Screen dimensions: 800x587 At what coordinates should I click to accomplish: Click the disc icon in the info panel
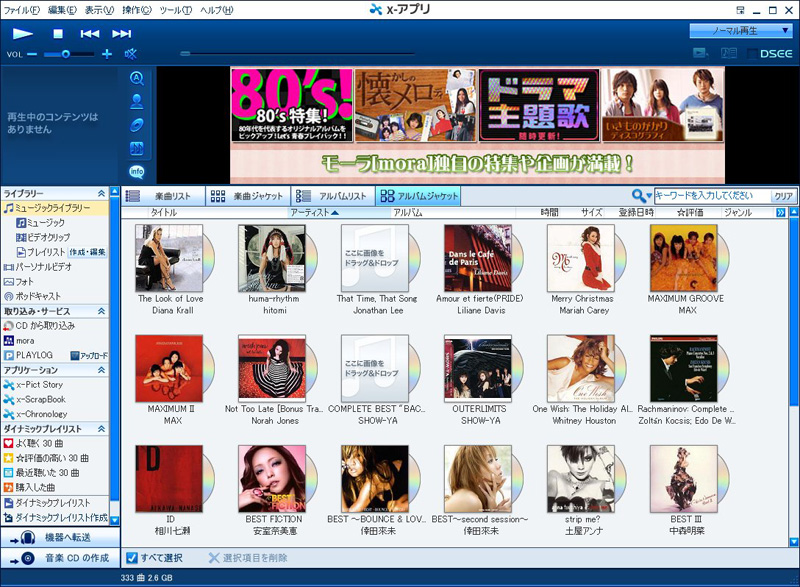(x=136, y=125)
